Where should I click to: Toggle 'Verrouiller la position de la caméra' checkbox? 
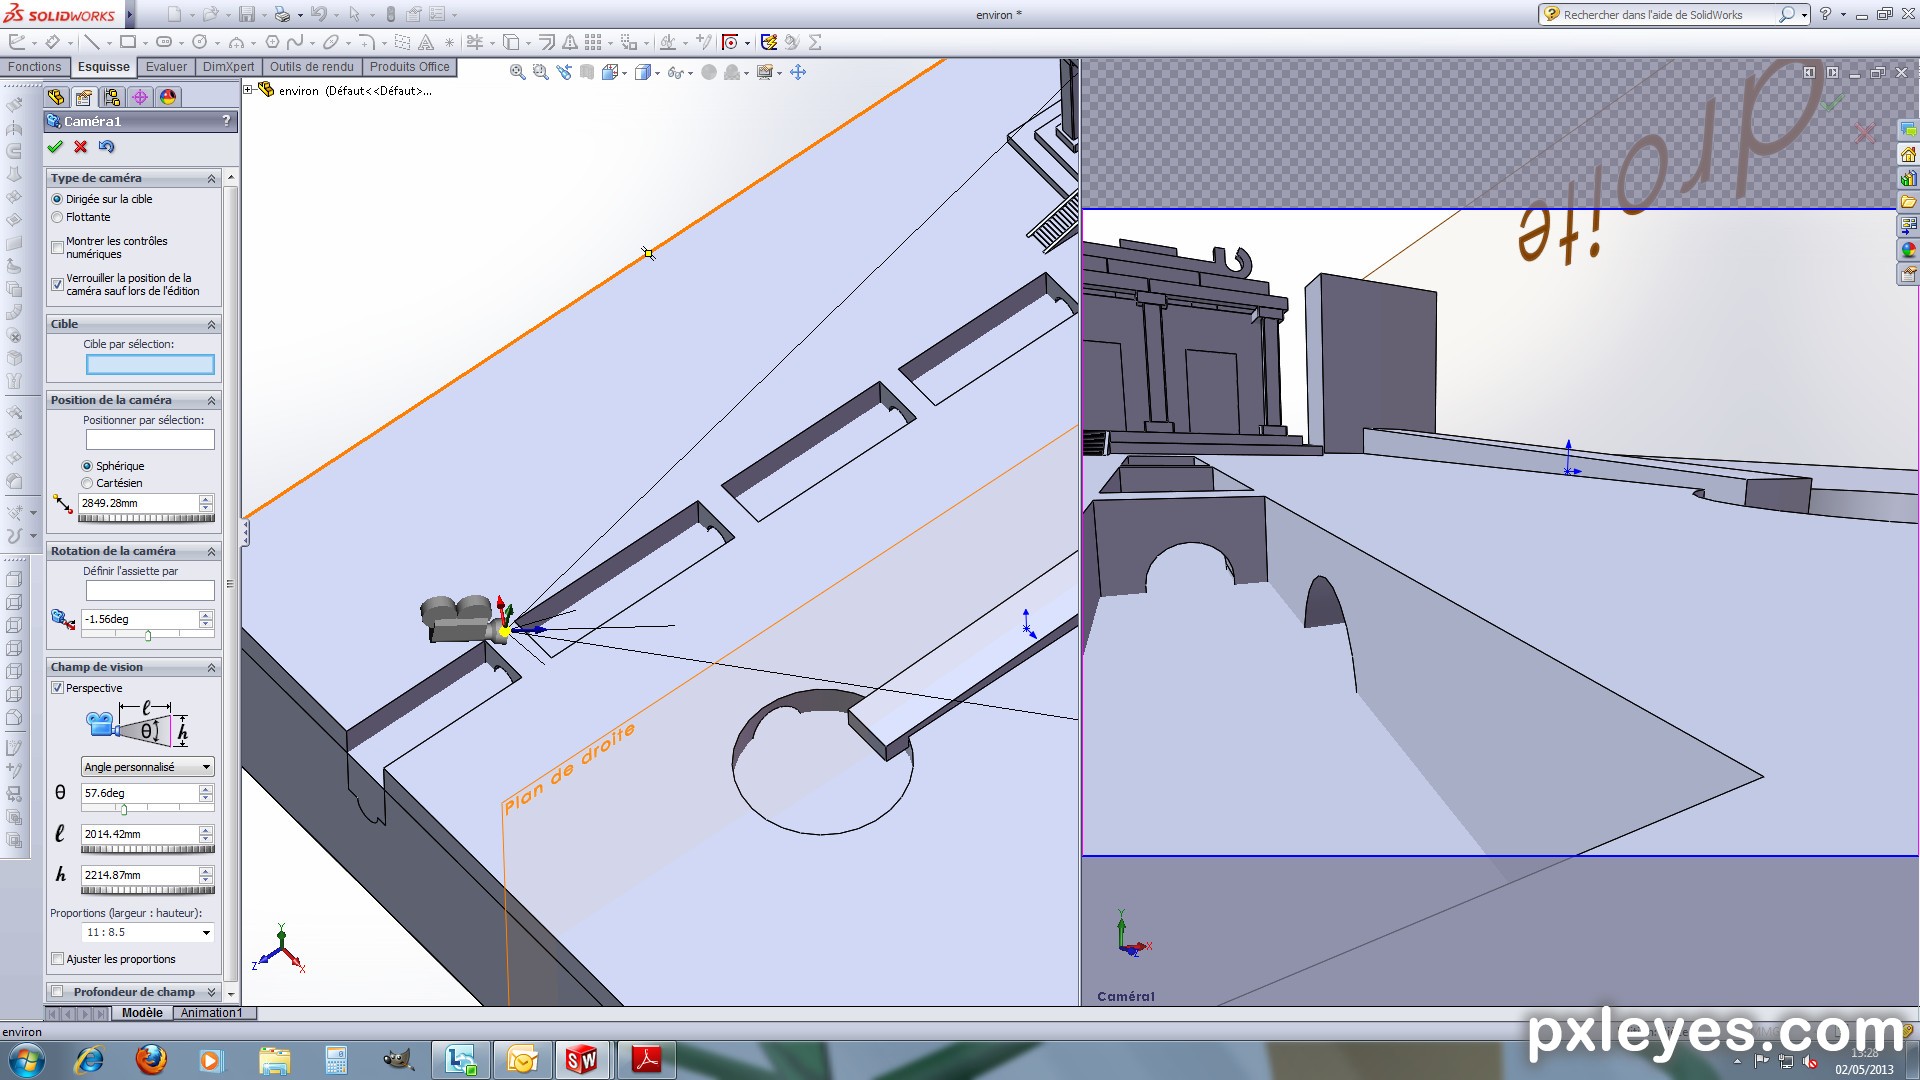pos(57,284)
